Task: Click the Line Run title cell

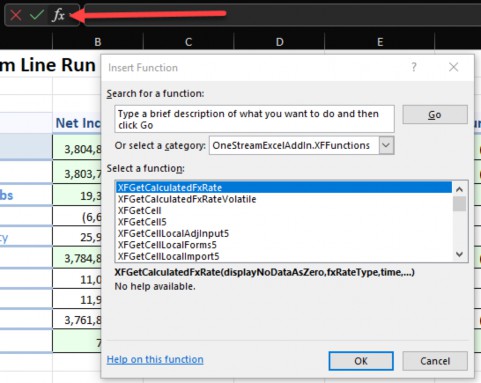Action: pos(48,65)
